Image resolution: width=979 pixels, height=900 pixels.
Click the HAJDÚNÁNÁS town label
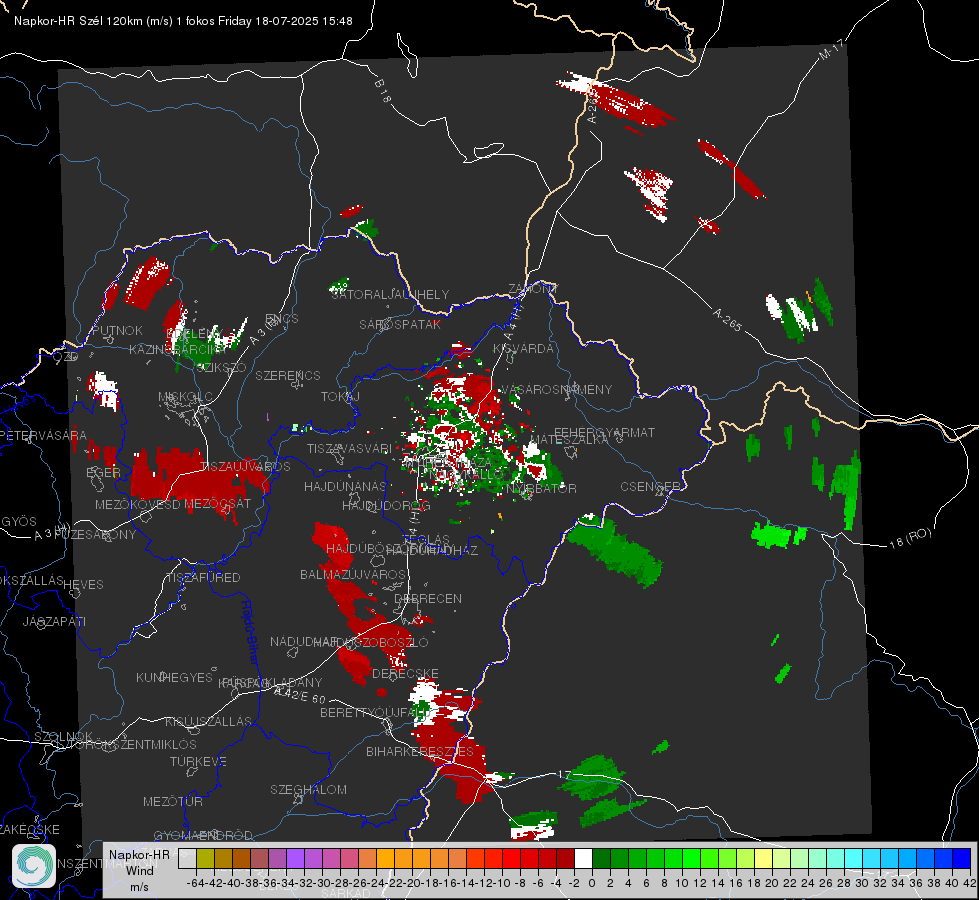pyautogui.click(x=345, y=486)
